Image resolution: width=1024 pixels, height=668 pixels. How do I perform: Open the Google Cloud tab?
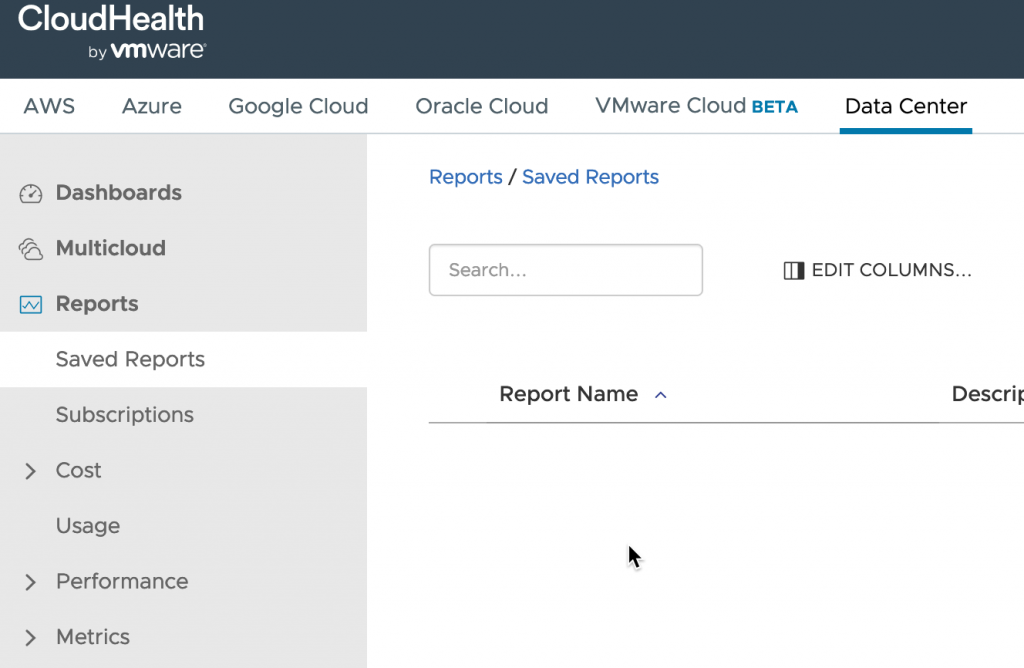tap(298, 105)
